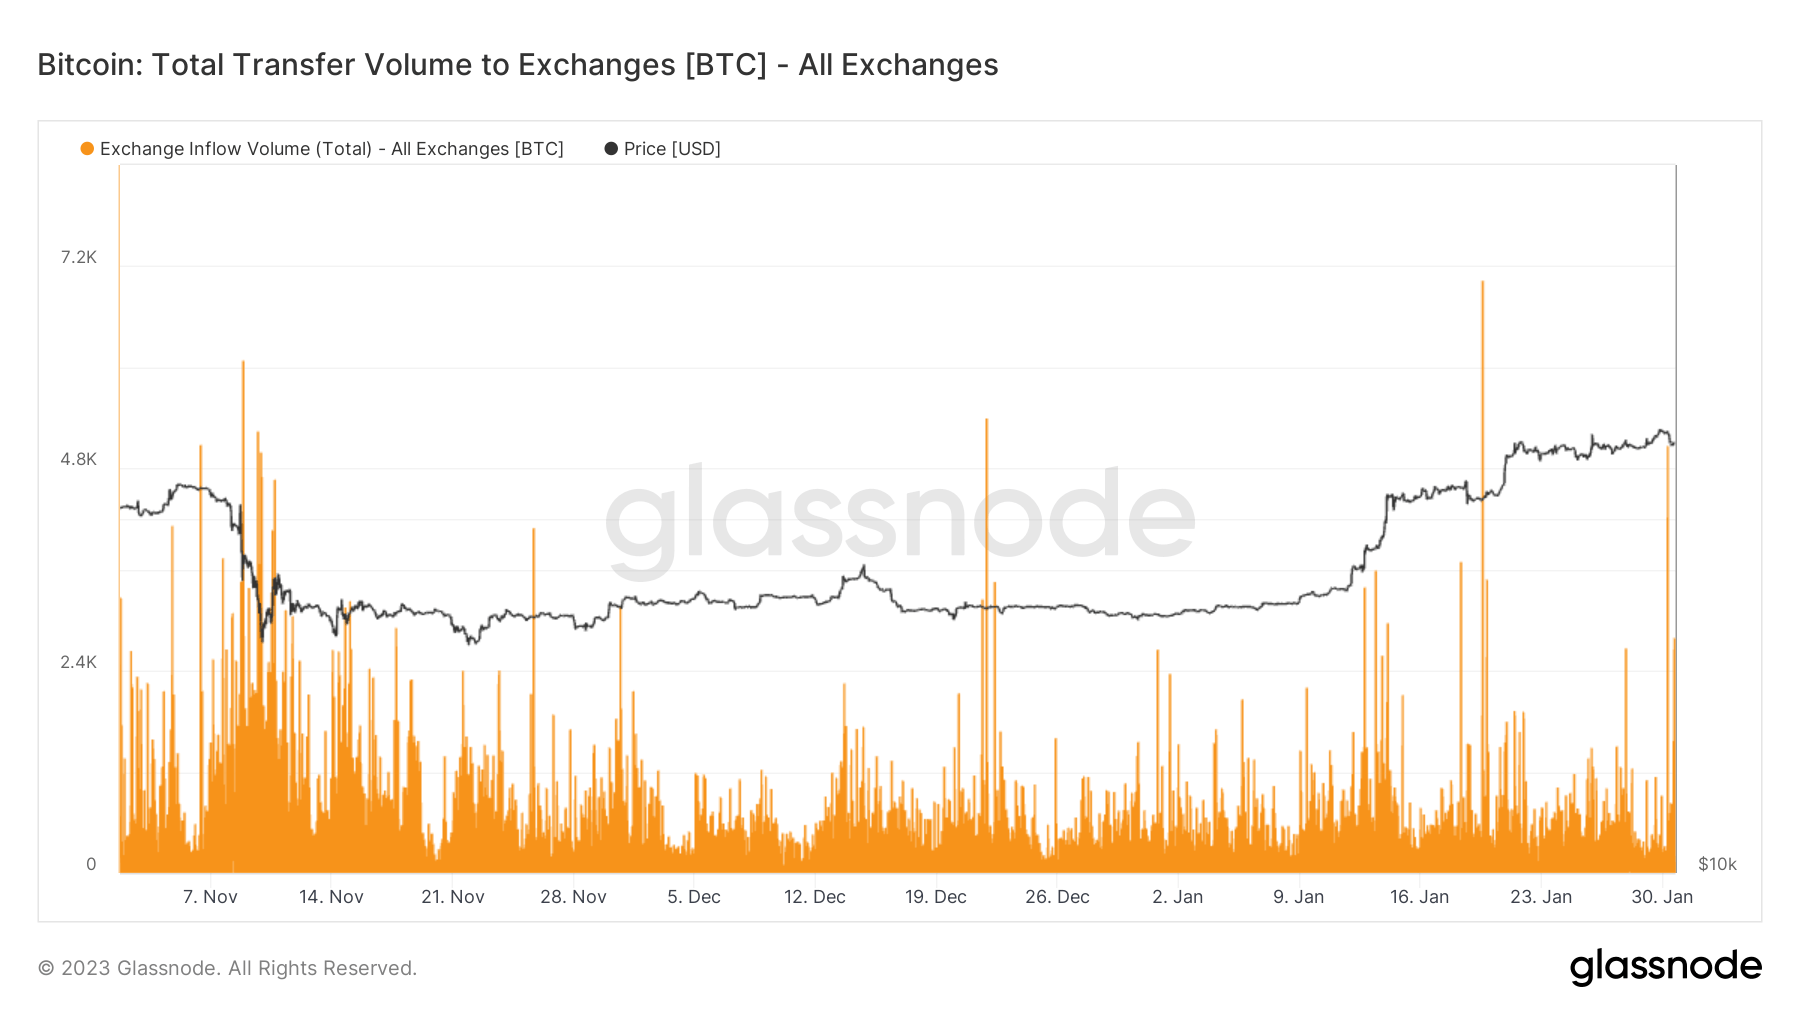Click the chart title text
1800x1013 pixels.
[517, 65]
